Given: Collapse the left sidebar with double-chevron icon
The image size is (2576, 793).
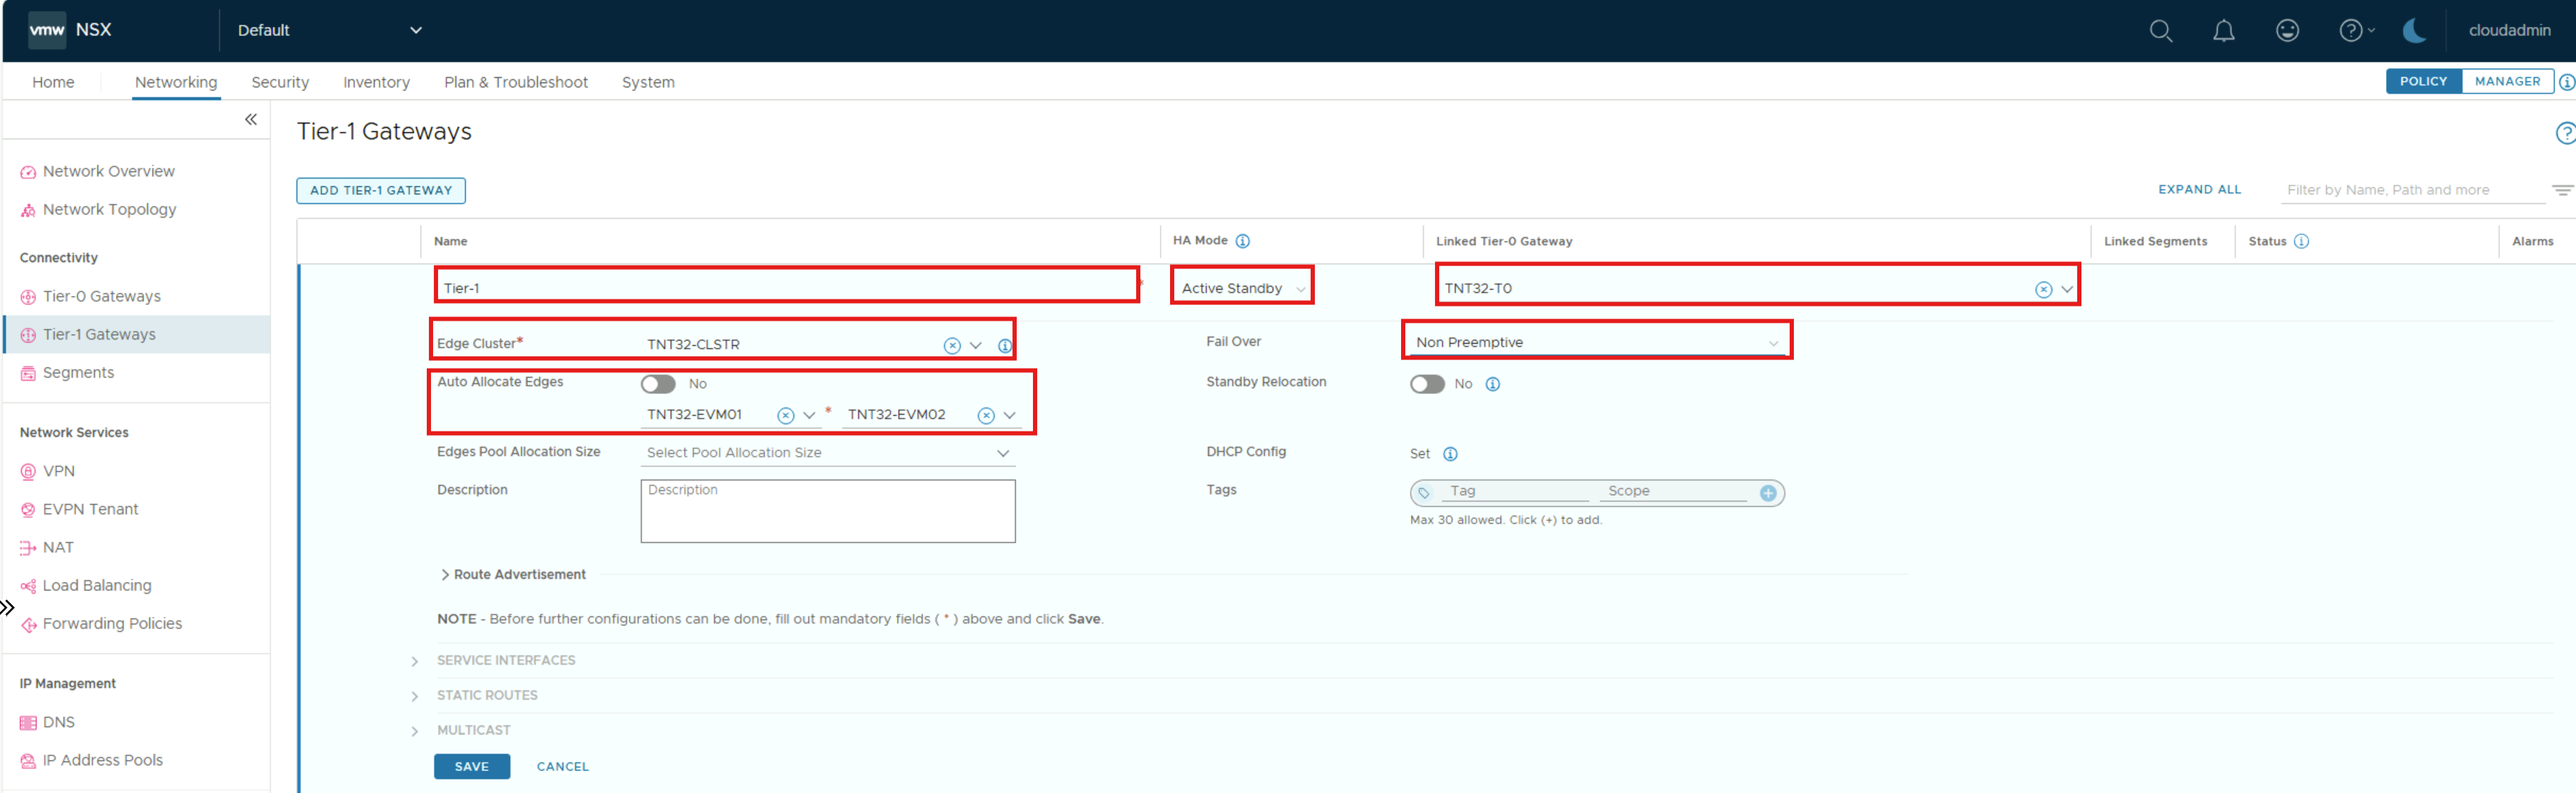Looking at the screenshot, I should [x=251, y=119].
